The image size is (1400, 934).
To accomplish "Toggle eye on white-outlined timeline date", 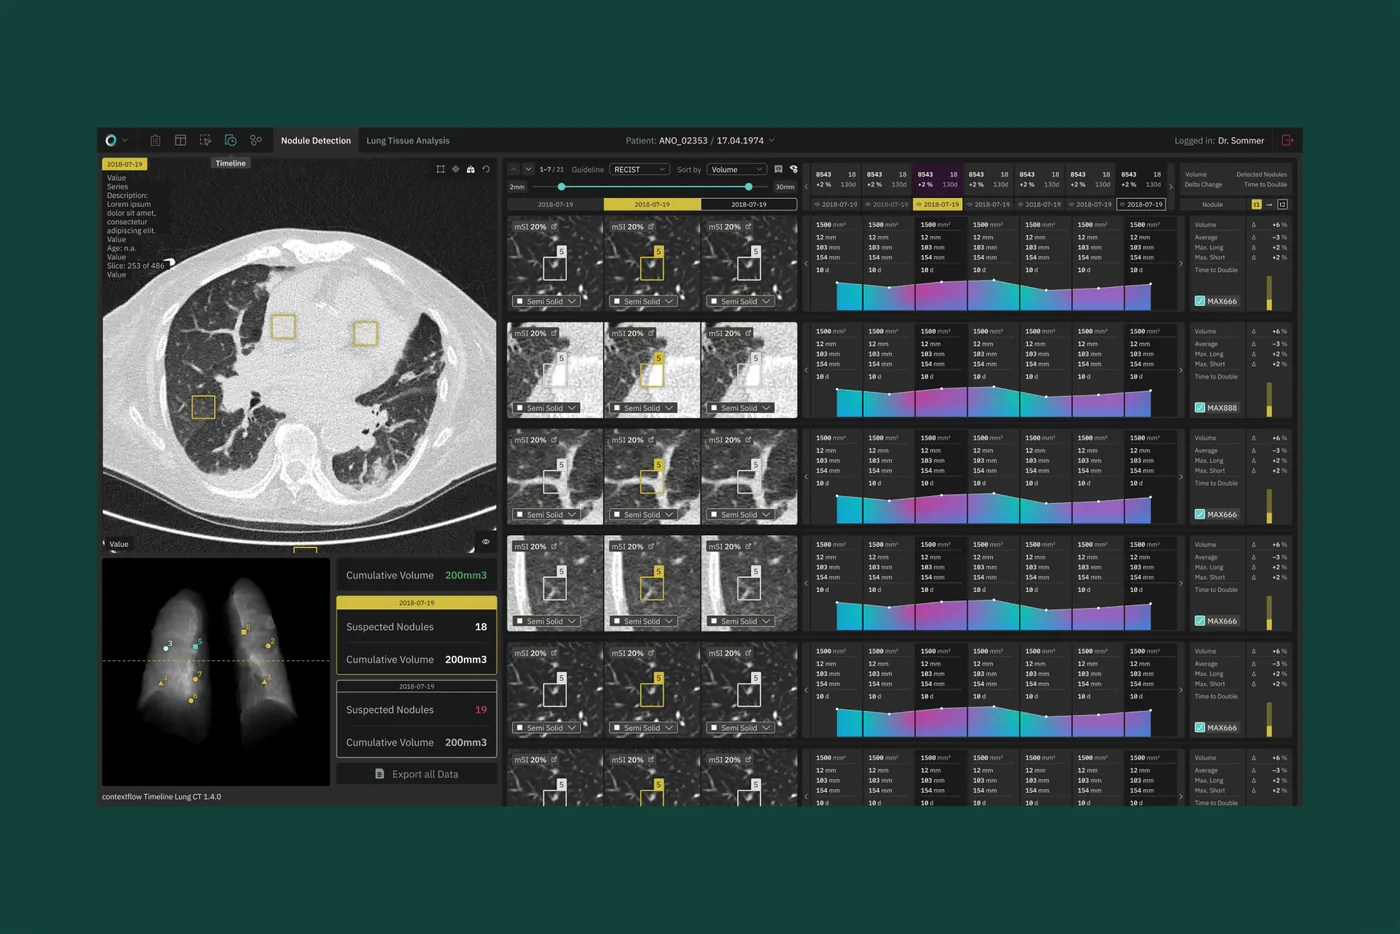I will [1122, 204].
